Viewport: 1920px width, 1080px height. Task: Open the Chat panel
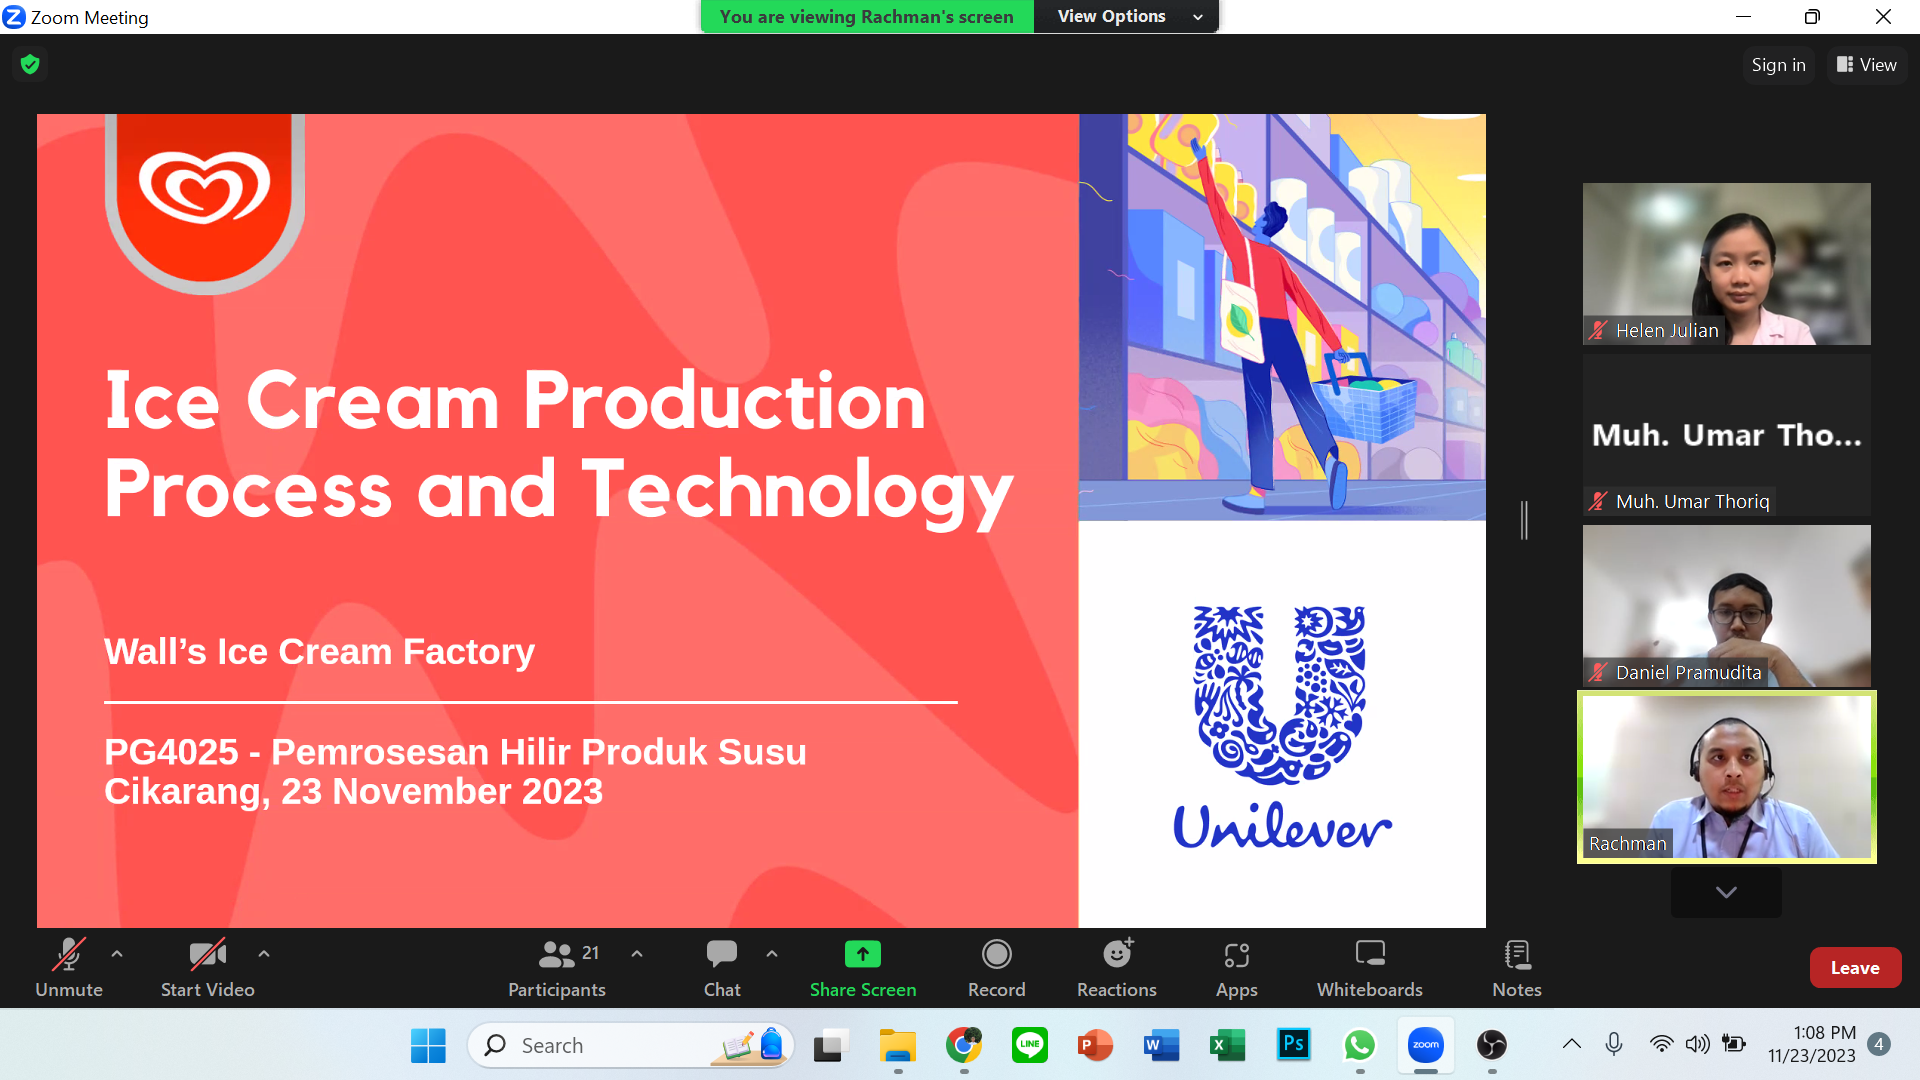point(722,967)
